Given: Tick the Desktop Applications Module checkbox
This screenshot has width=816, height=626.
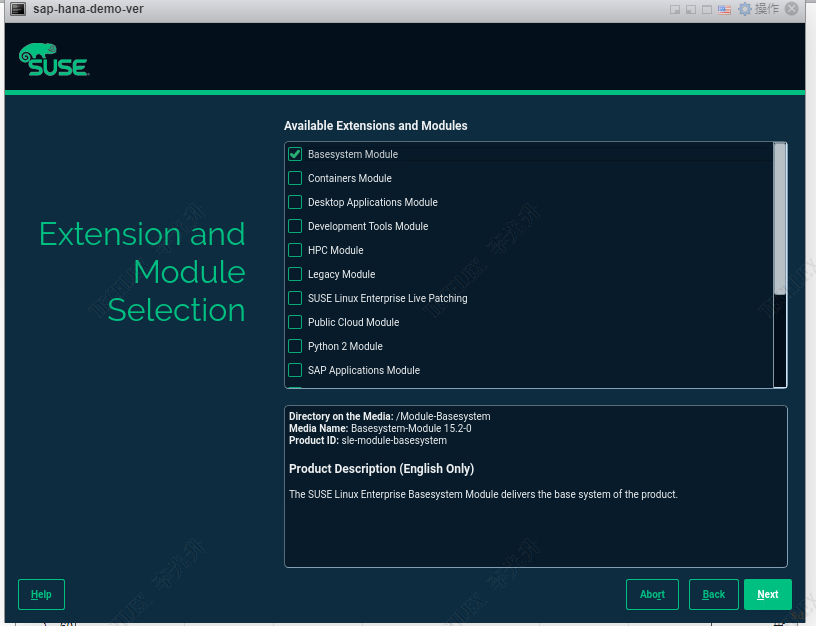Looking at the screenshot, I should (295, 202).
